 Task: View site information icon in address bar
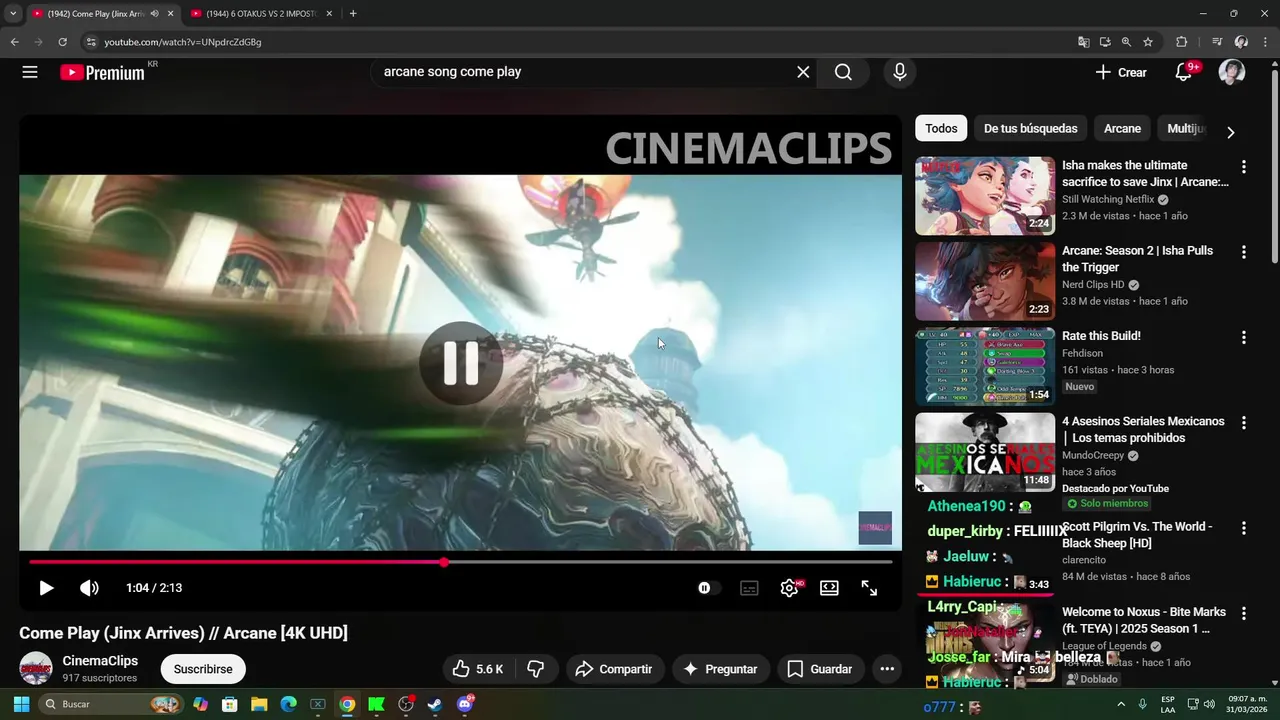tap(91, 42)
